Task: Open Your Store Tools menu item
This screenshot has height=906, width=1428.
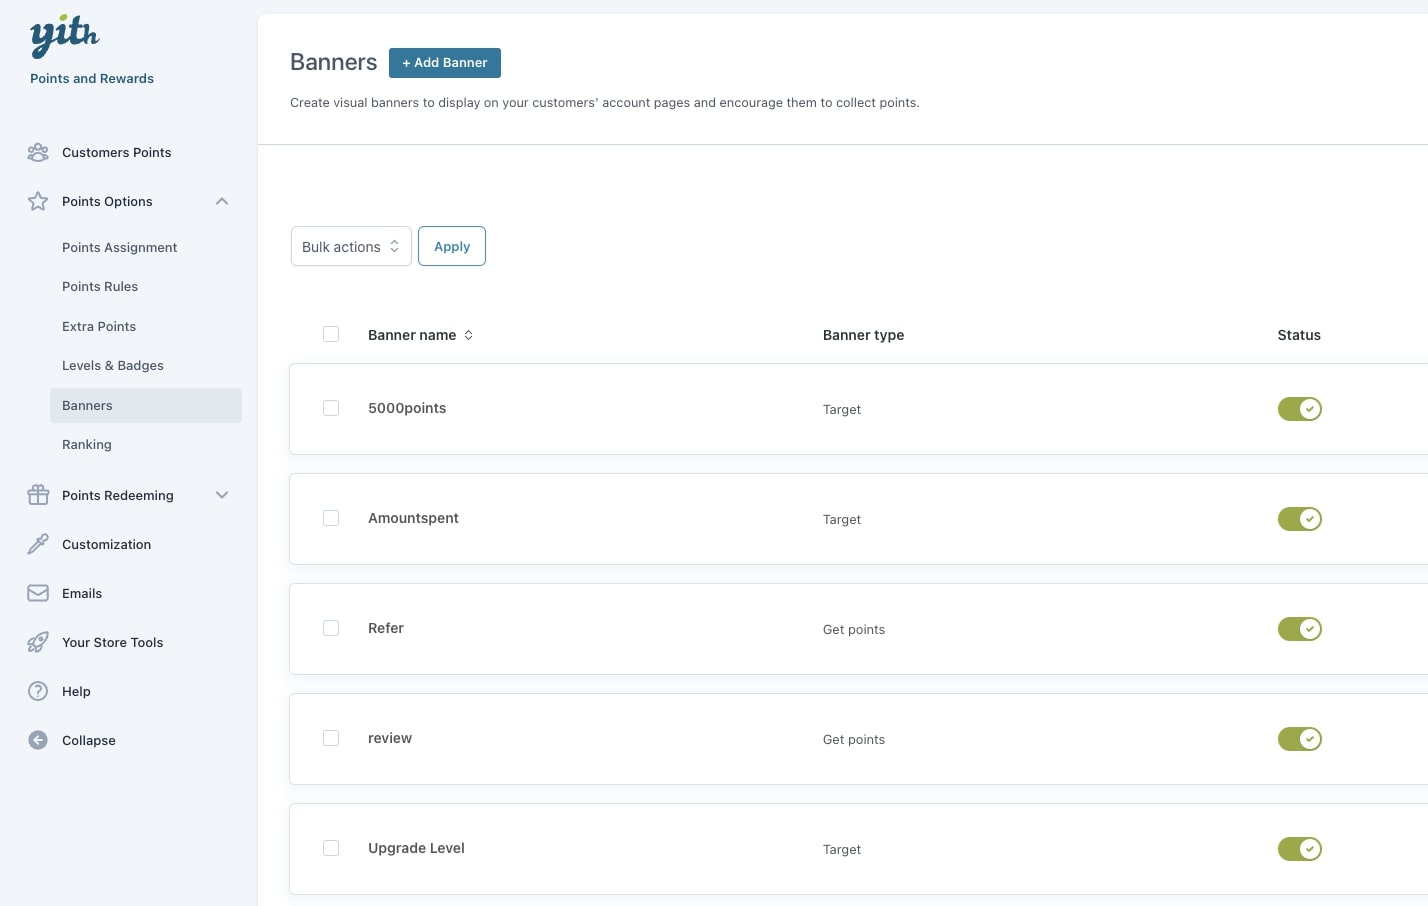Action: pos(112,642)
